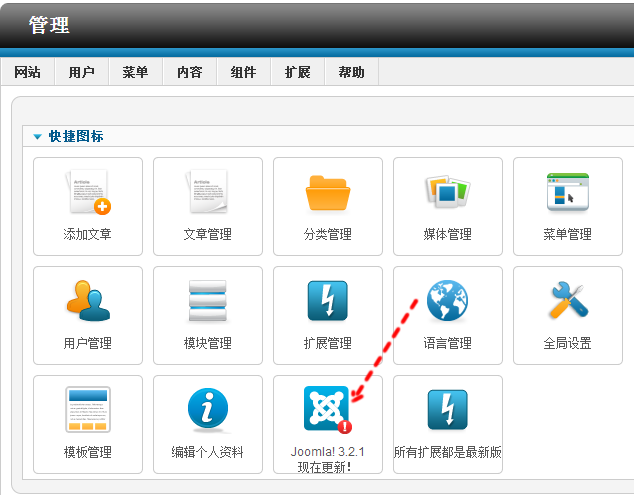634x495 pixels.
Task: Open the 分类管理 folder icon
Action: [x=328, y=195]
